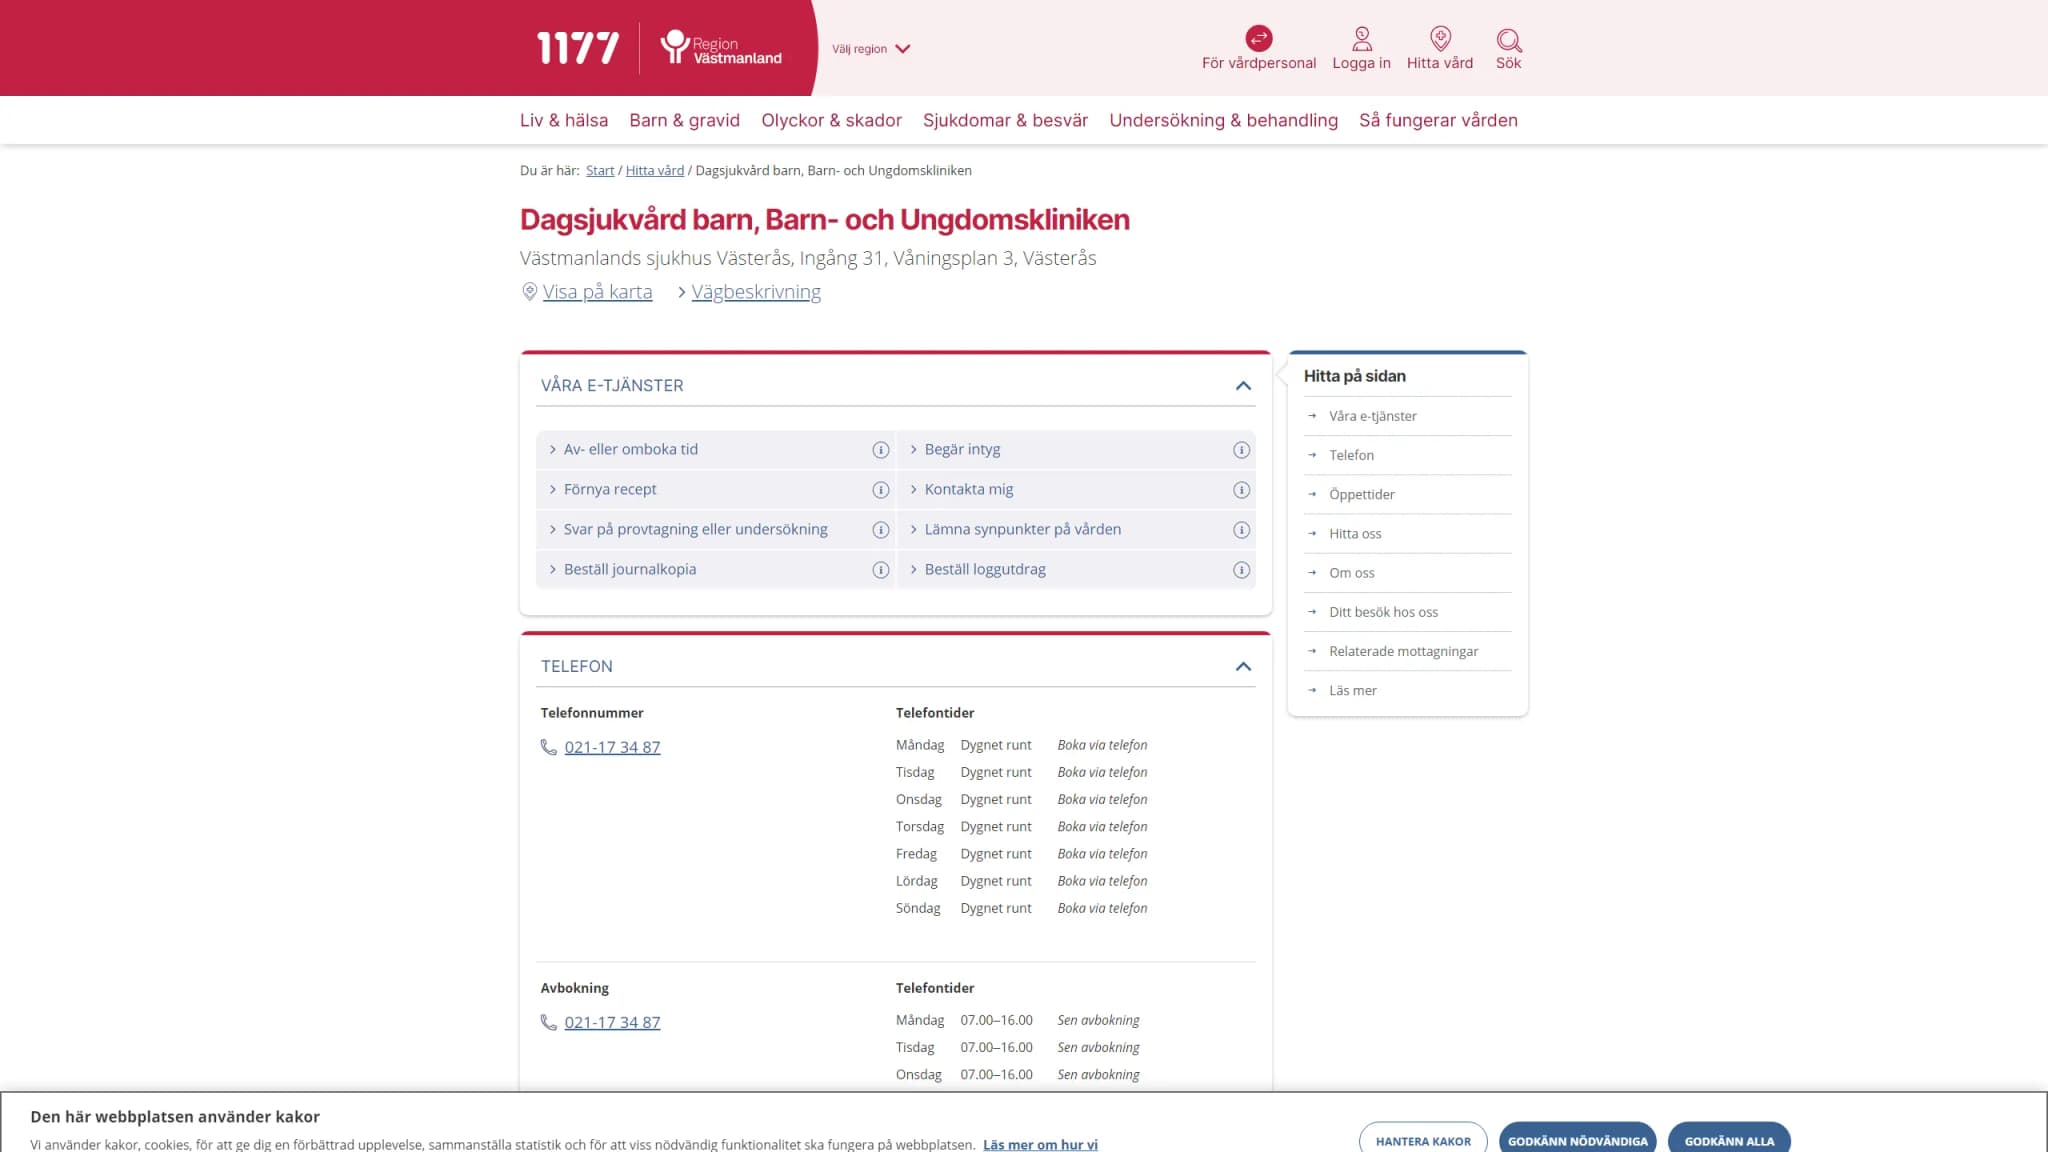Screen dimensions: 2048x1152
Task: Click Hantera kakor button
Action: pyautogui.click(x=1422, y=1140)
